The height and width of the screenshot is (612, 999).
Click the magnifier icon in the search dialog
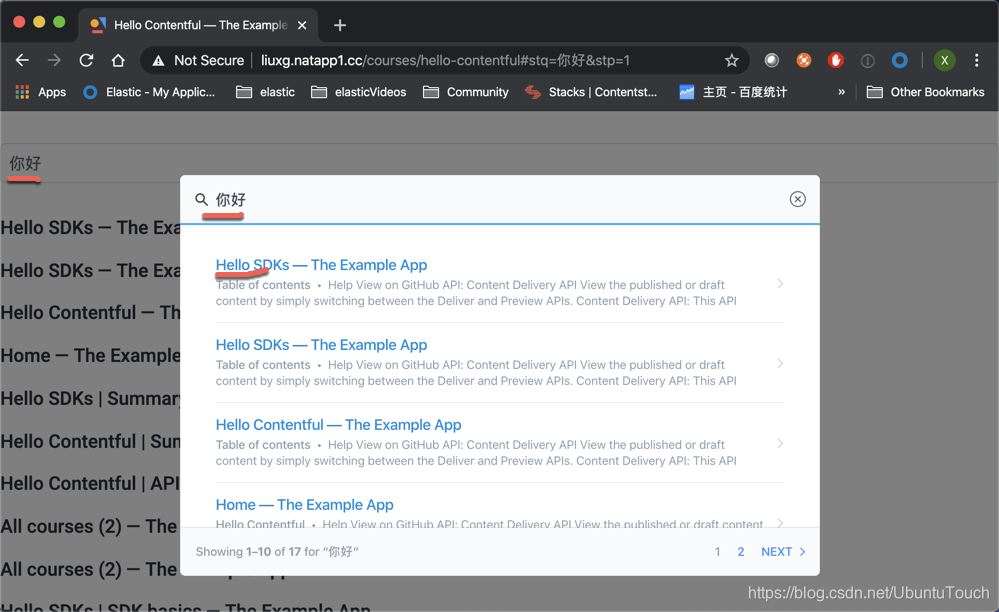point(200,198)
